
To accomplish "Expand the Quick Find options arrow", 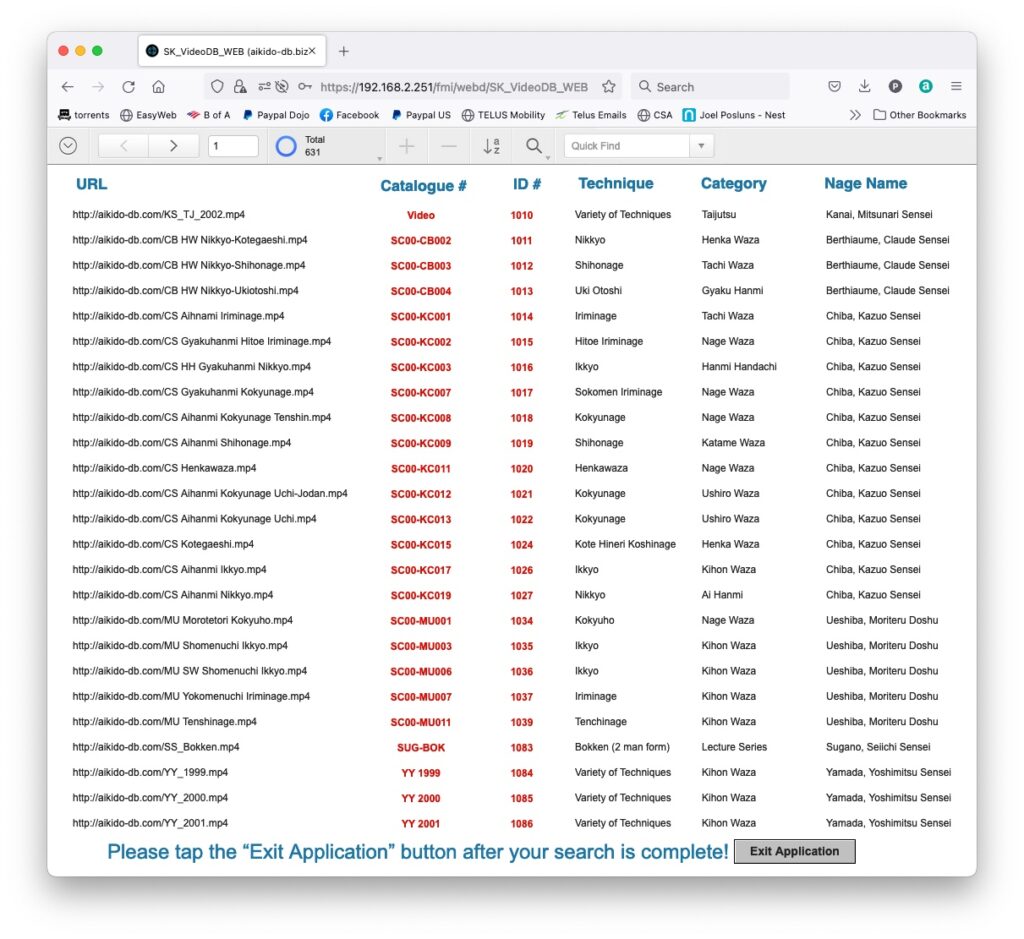I will pos(701,146).
